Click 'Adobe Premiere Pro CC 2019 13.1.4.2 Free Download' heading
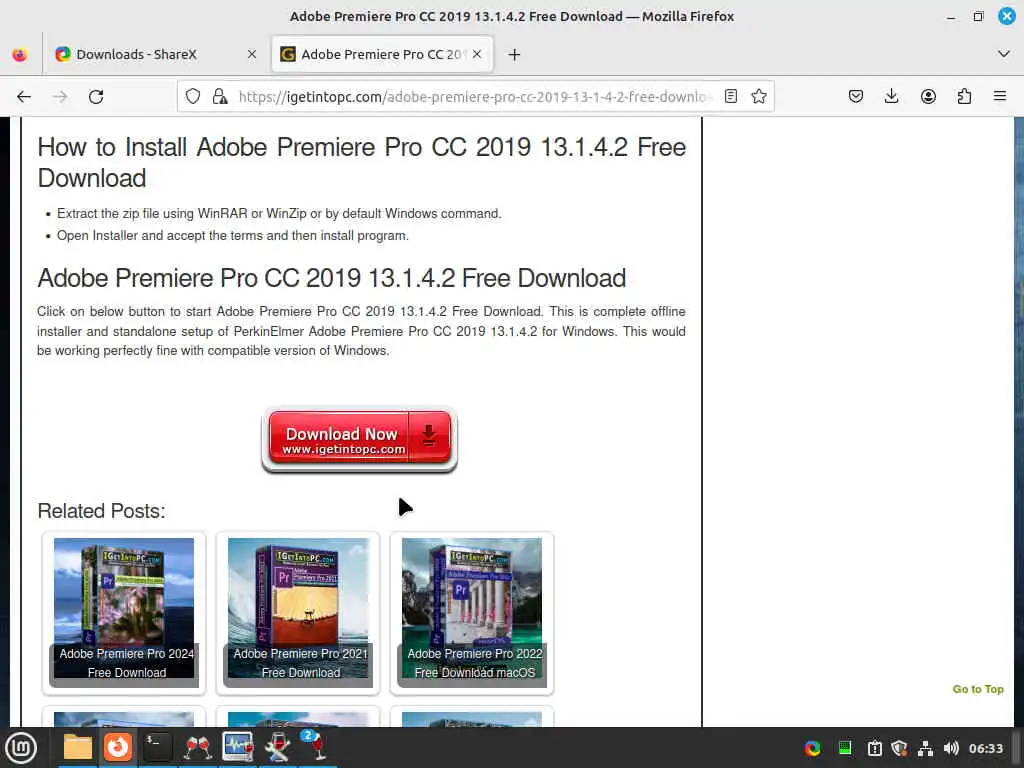Screen dimensions: 1024x768 click(x=331, y=278)
